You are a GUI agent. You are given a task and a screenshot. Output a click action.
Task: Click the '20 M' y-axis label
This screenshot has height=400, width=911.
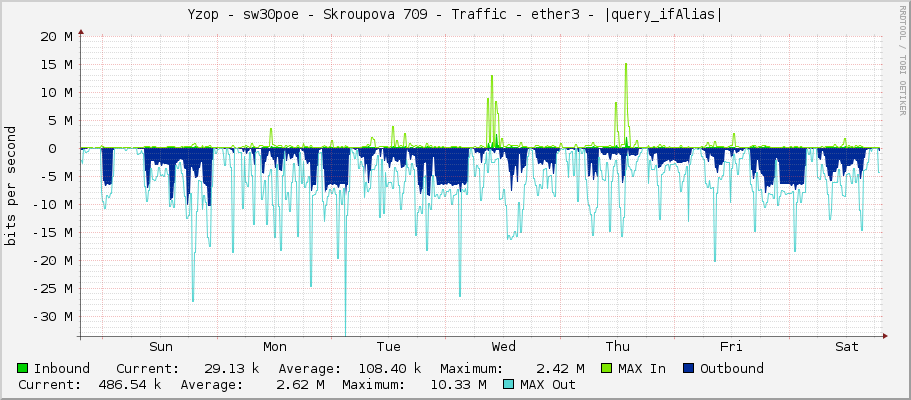tap(56, 37)
